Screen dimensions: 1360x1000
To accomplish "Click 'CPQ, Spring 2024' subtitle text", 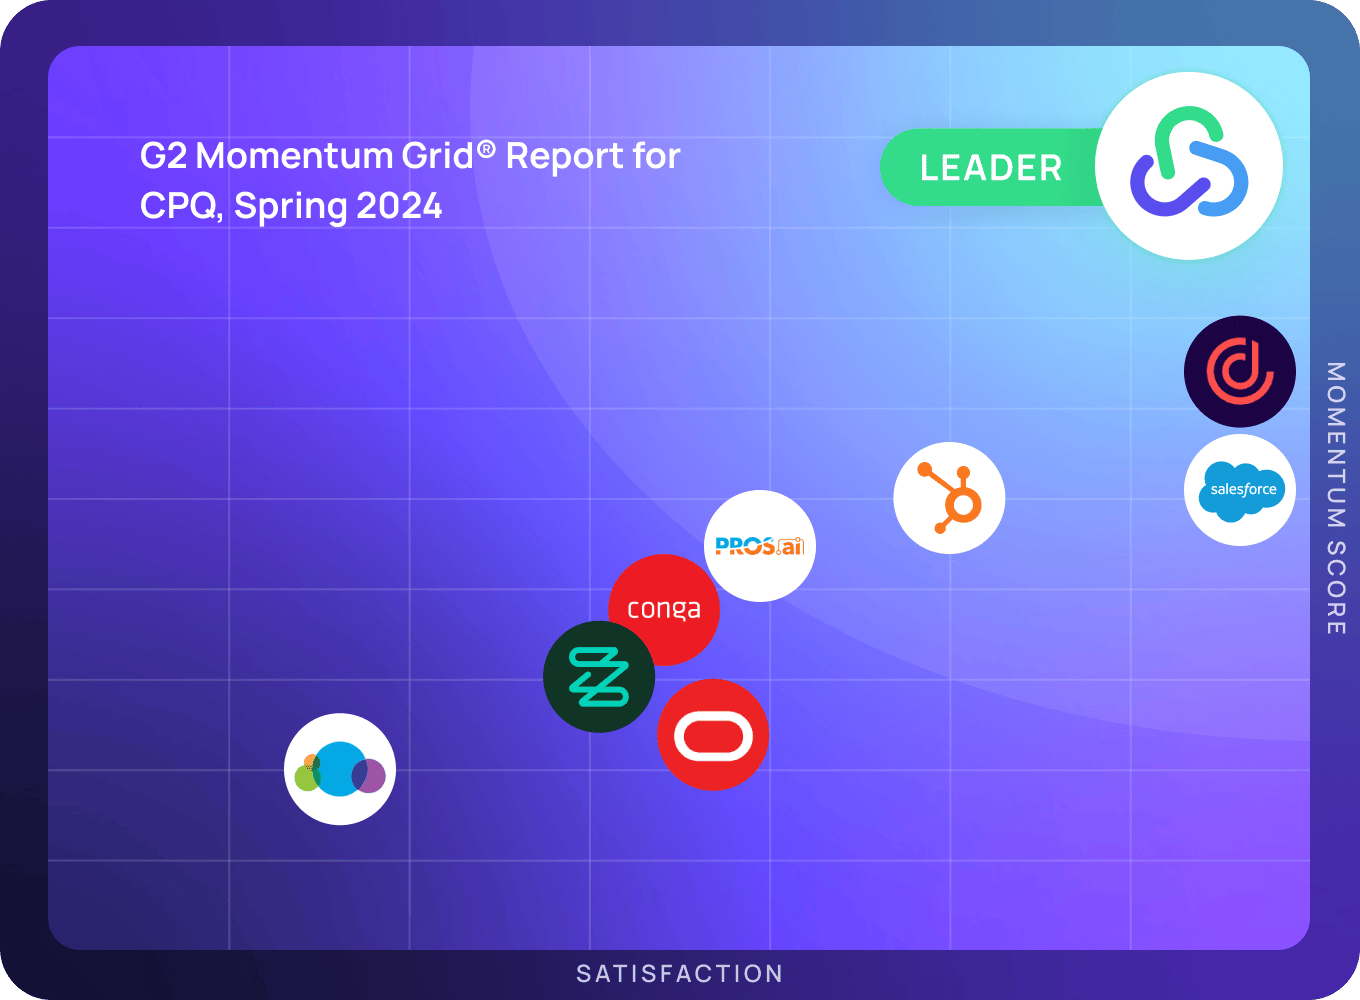I will click(x=290, y=206).
